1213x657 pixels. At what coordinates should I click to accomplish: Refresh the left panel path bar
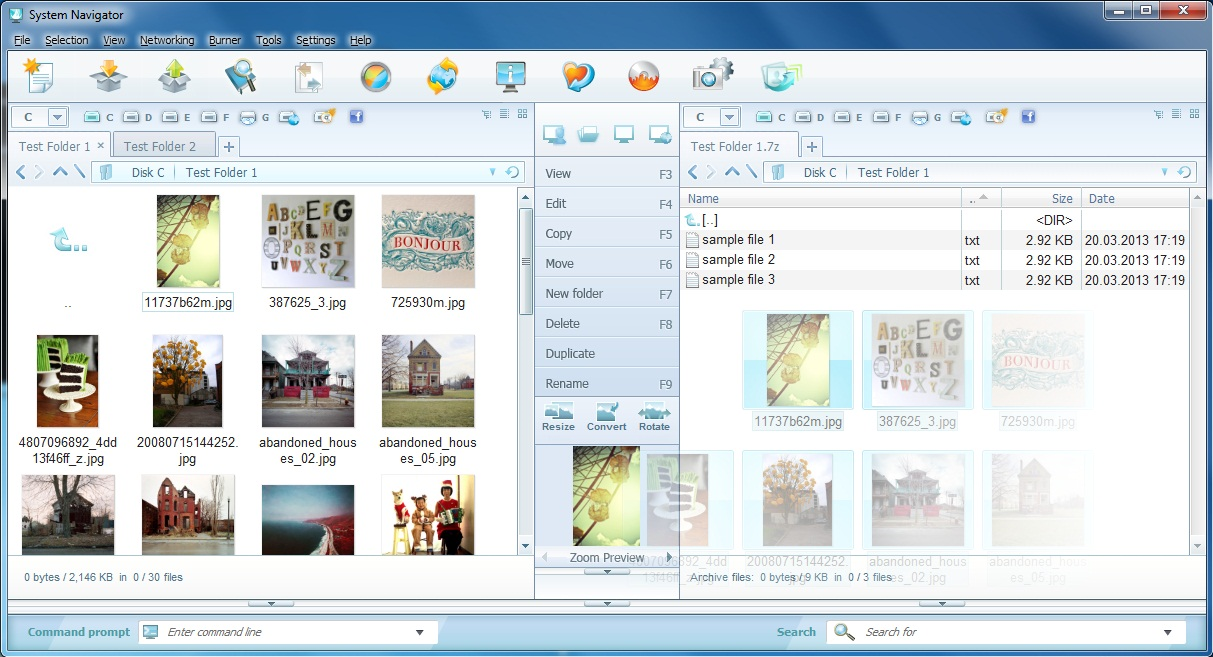coord(512,172)
